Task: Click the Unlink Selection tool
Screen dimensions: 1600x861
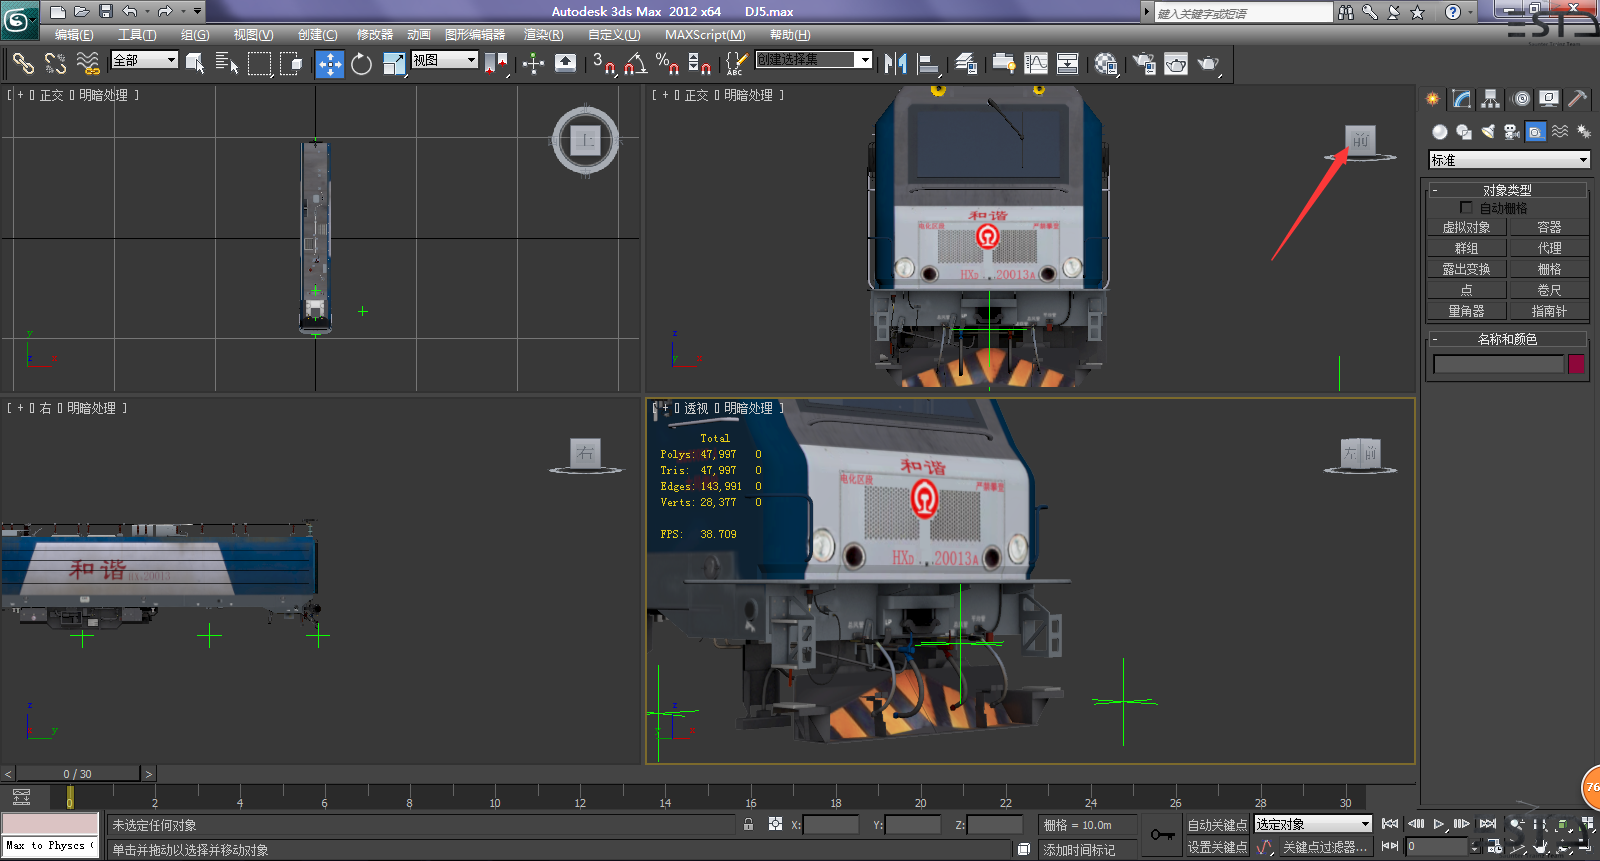Action: 55,64
